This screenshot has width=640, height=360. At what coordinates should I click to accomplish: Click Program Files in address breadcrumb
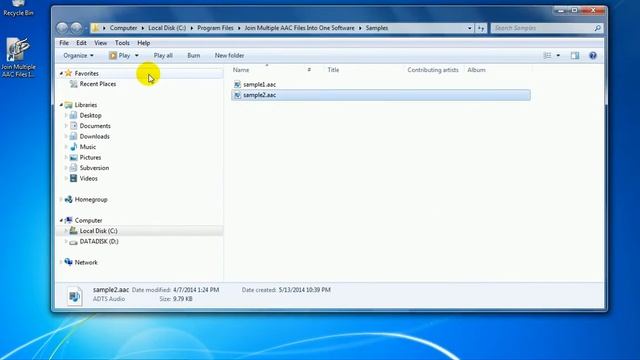[x=215, y=28]
